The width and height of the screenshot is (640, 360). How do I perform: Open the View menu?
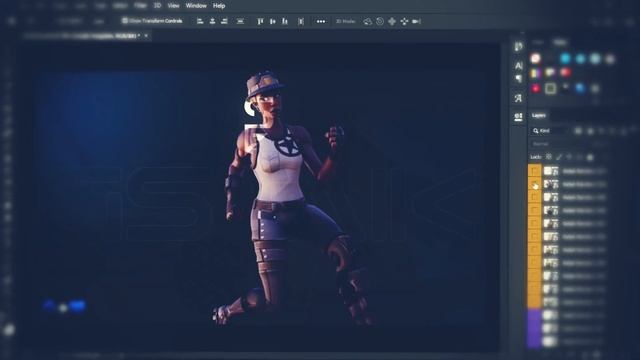pyautogui.click(x=173, y=6)
